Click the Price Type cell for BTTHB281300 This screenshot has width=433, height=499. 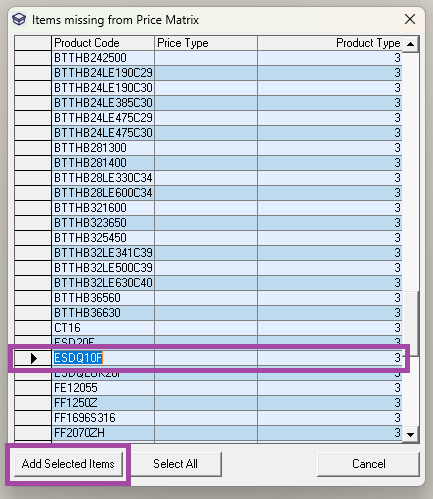[x=206, y=148]
